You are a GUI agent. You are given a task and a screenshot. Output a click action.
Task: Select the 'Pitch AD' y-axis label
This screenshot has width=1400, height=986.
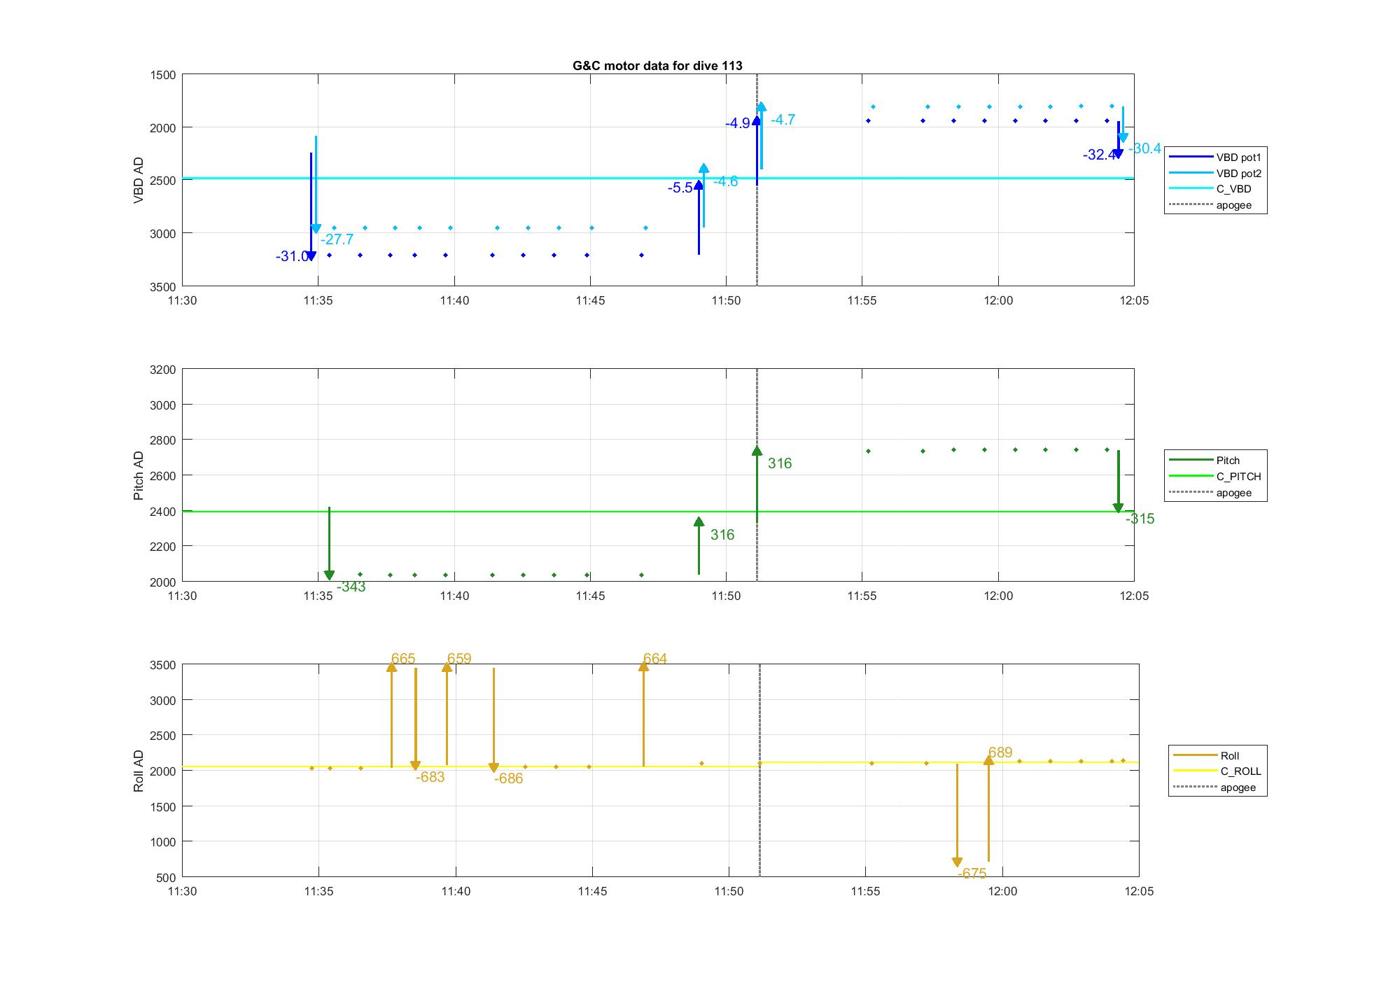139,475
